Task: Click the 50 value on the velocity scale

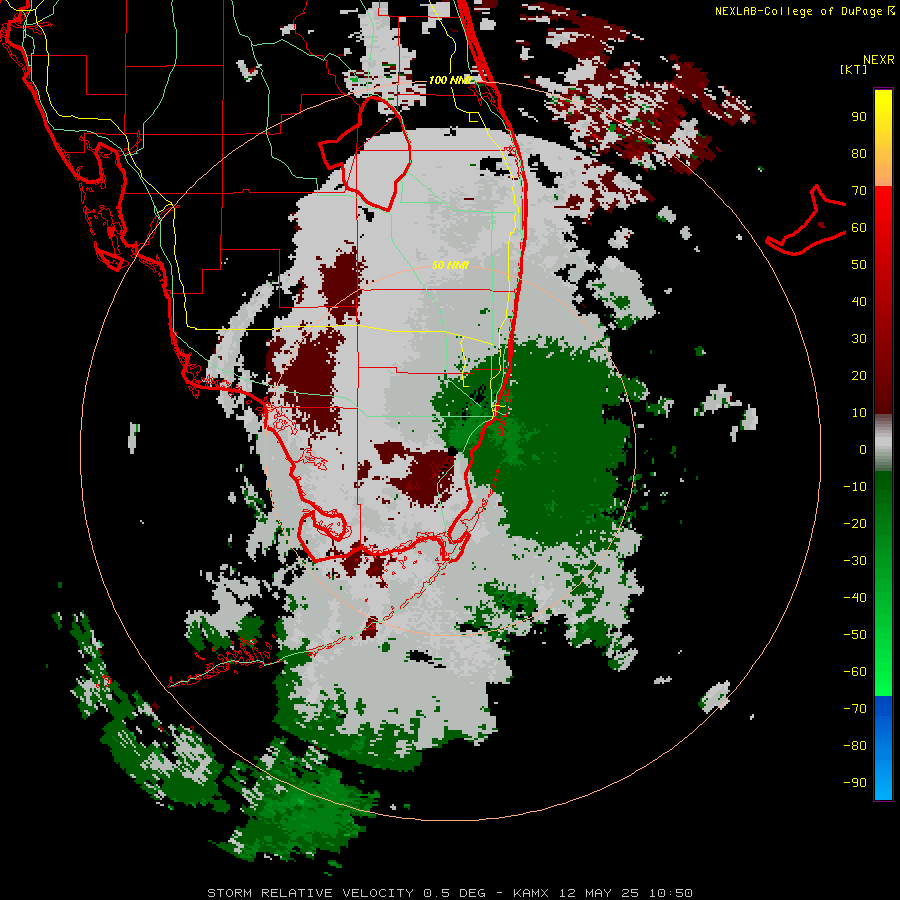Action: pos(859,265)
